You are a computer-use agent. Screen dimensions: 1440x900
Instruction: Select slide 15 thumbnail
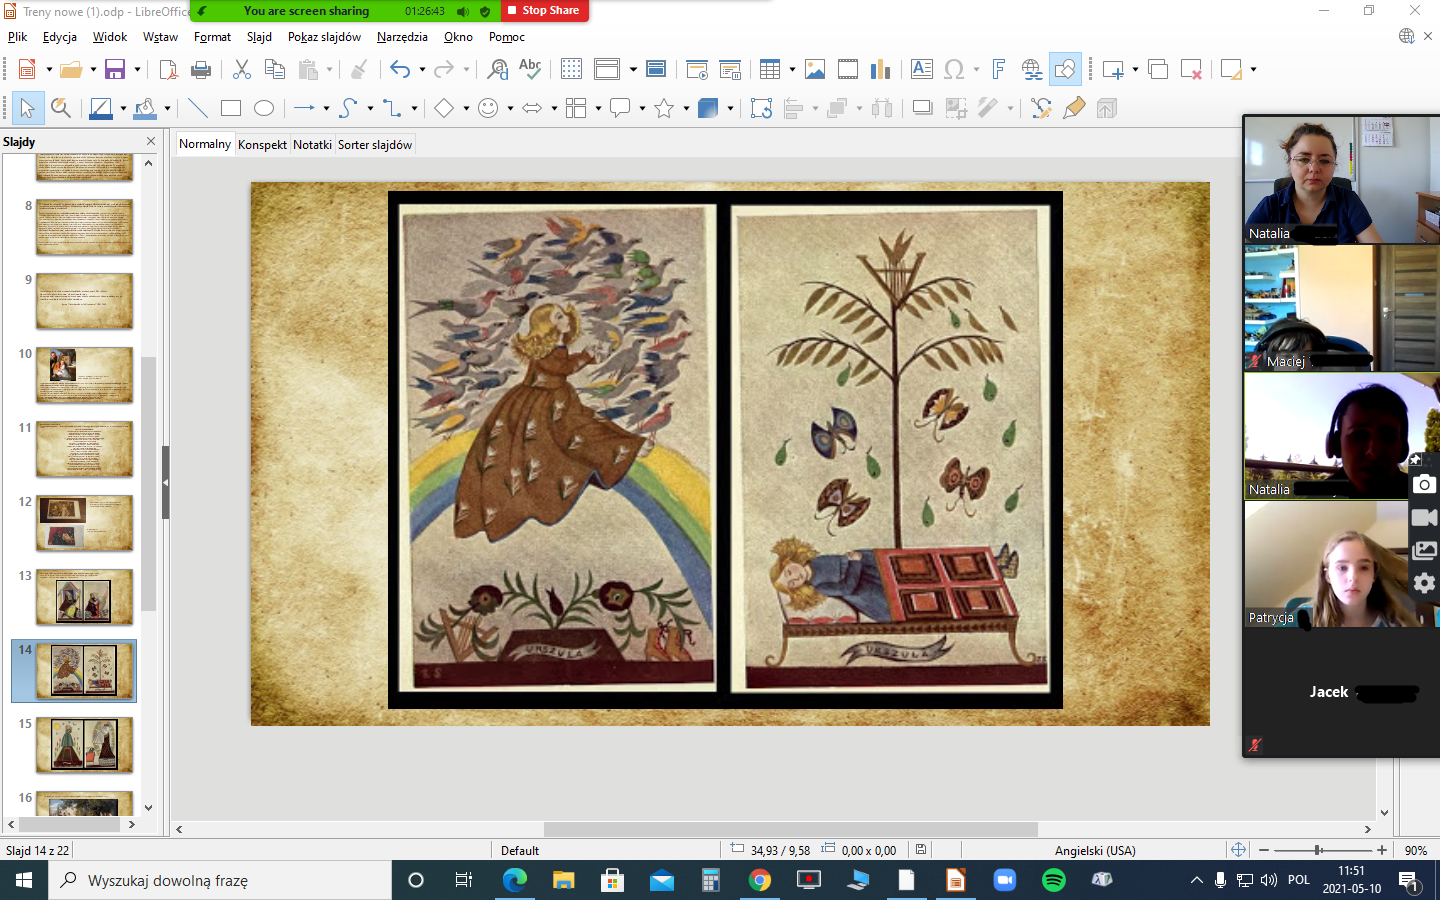(x=84, y=745)
